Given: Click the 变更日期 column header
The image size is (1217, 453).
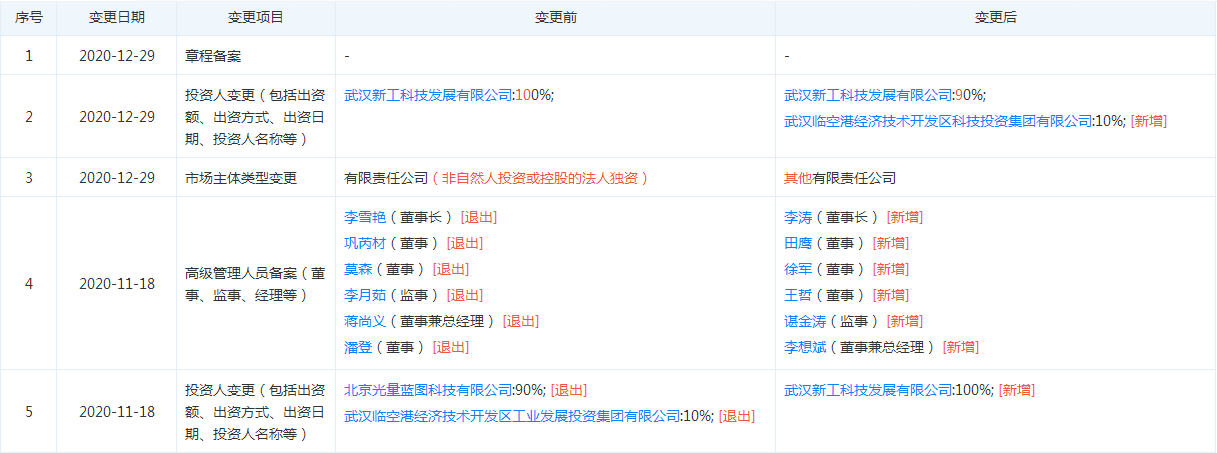Looking at the screenshot, I should pos(117,18).
